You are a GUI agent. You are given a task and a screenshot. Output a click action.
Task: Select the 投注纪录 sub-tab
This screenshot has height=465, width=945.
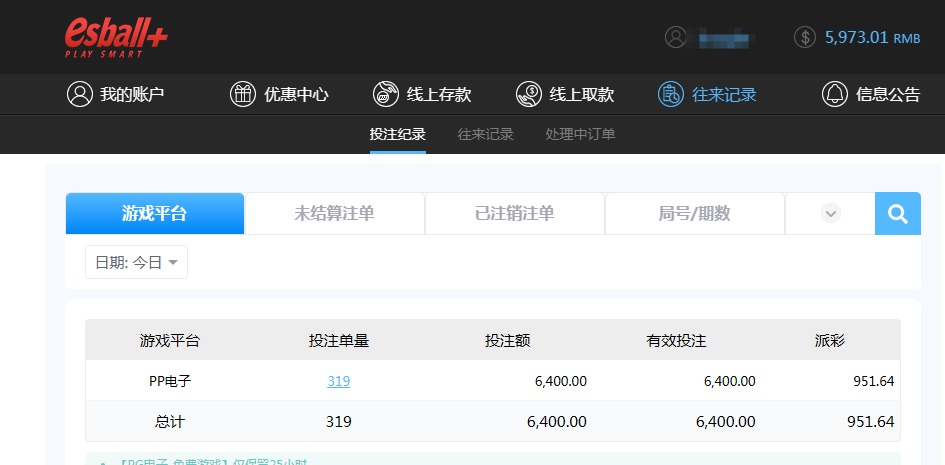click(x=398, y=134)
